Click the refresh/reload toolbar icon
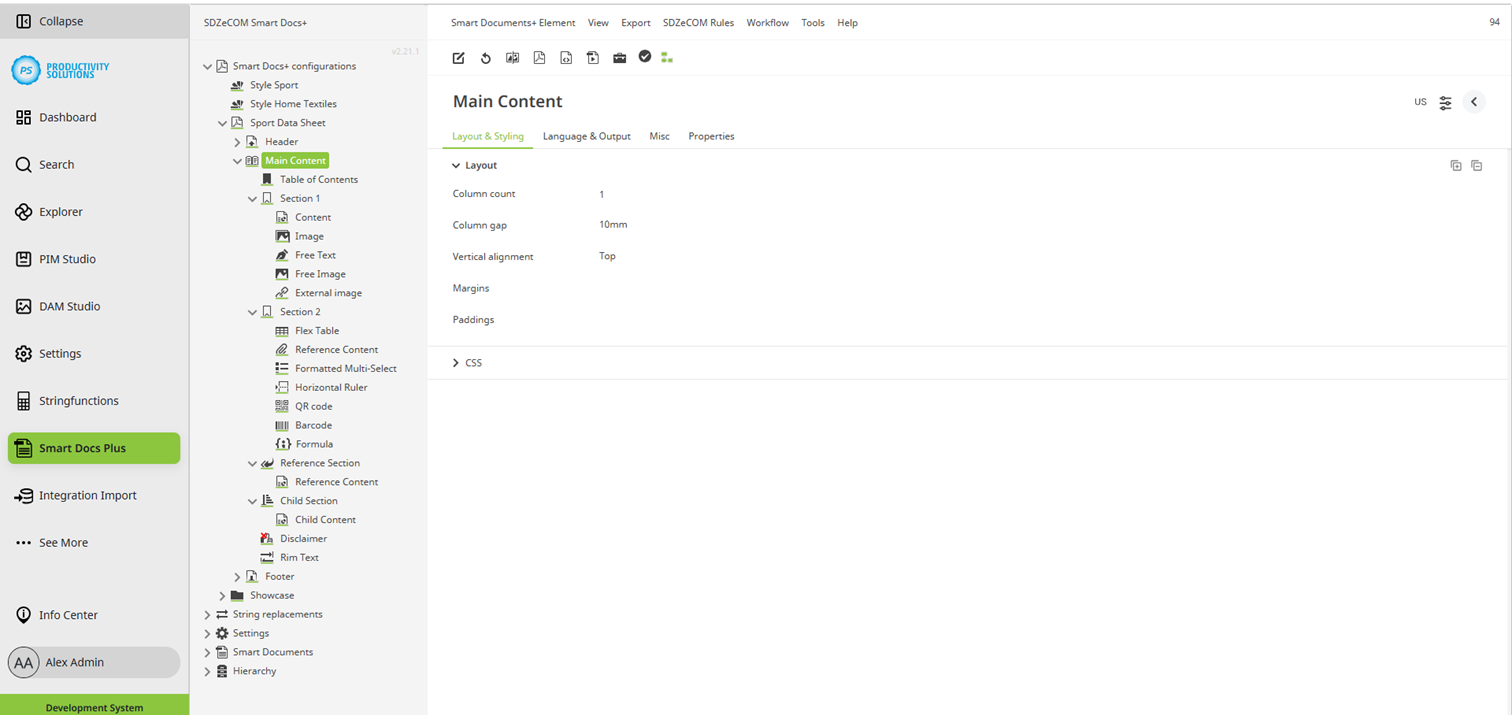The image size is (1512, 715). click(486, 57)
